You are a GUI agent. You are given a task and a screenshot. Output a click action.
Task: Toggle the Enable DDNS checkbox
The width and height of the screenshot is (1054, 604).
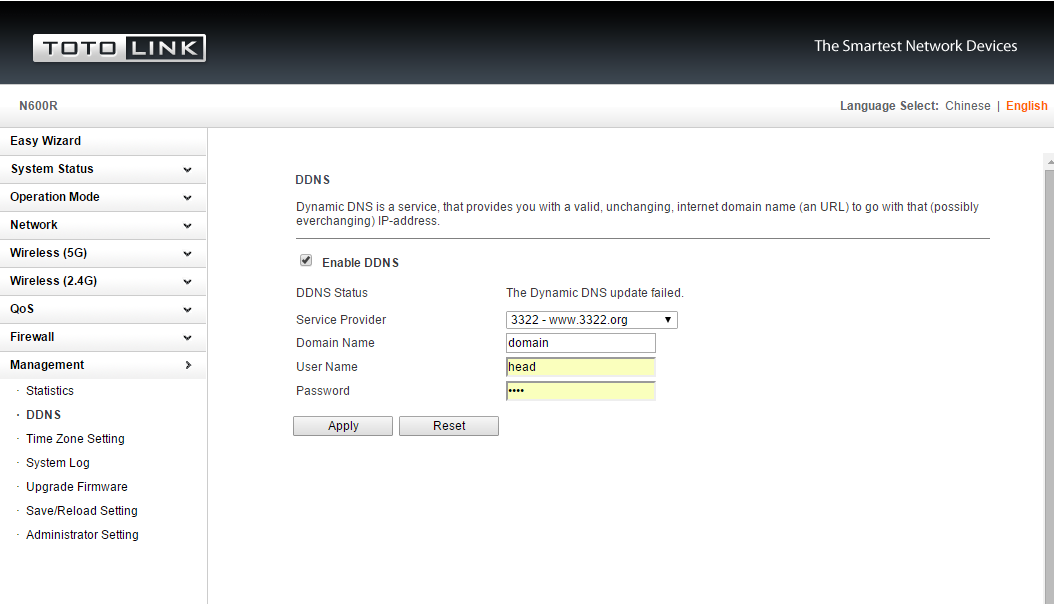(x=306, y=261)
